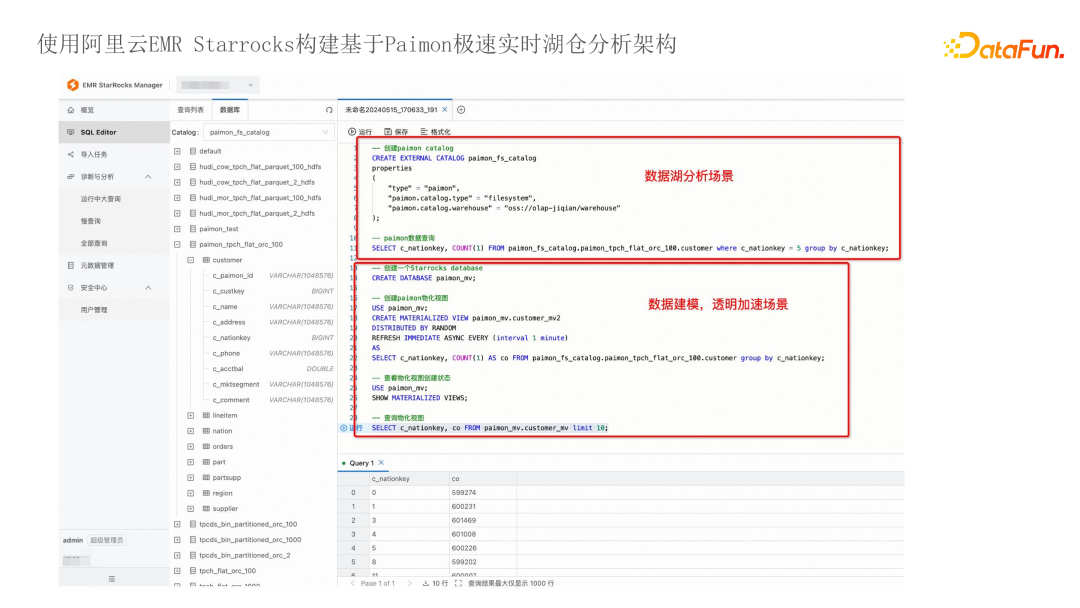Image resolution: width=1080 pixels, height=608 pixels.
Task: Format the SQL with 格式化
Action: point(435,132)
